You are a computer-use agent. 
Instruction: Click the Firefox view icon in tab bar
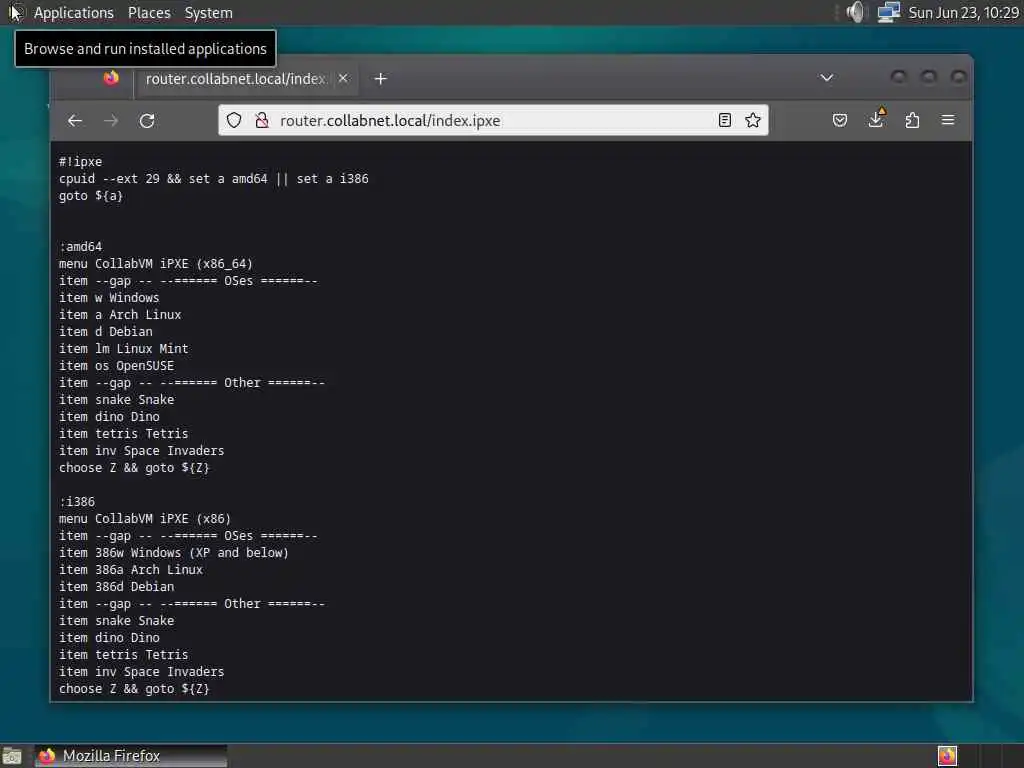point(111,78)
